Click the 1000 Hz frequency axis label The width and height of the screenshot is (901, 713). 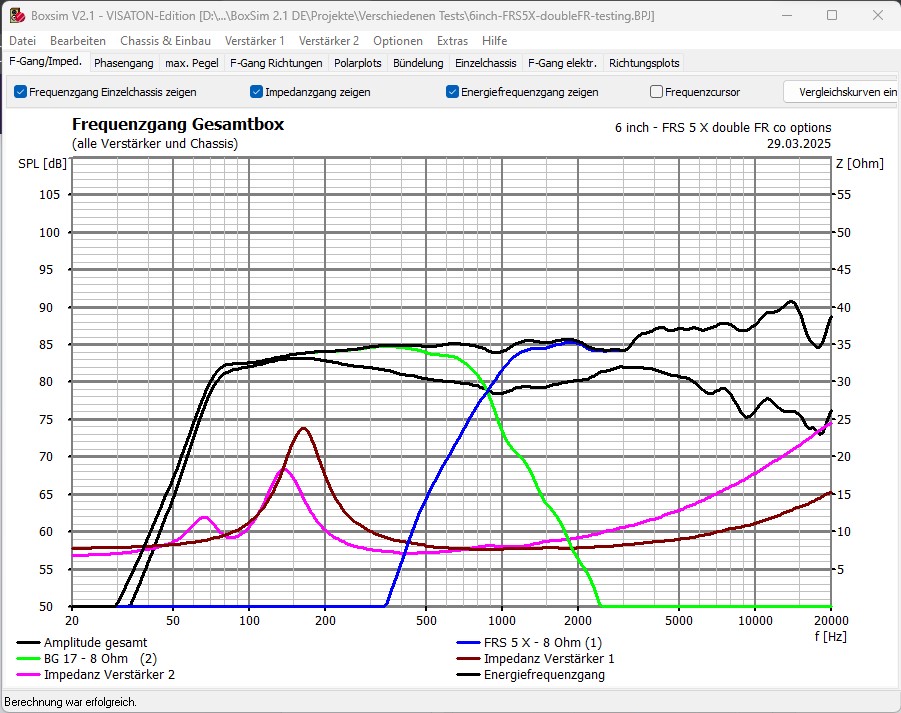pos(502,621)
